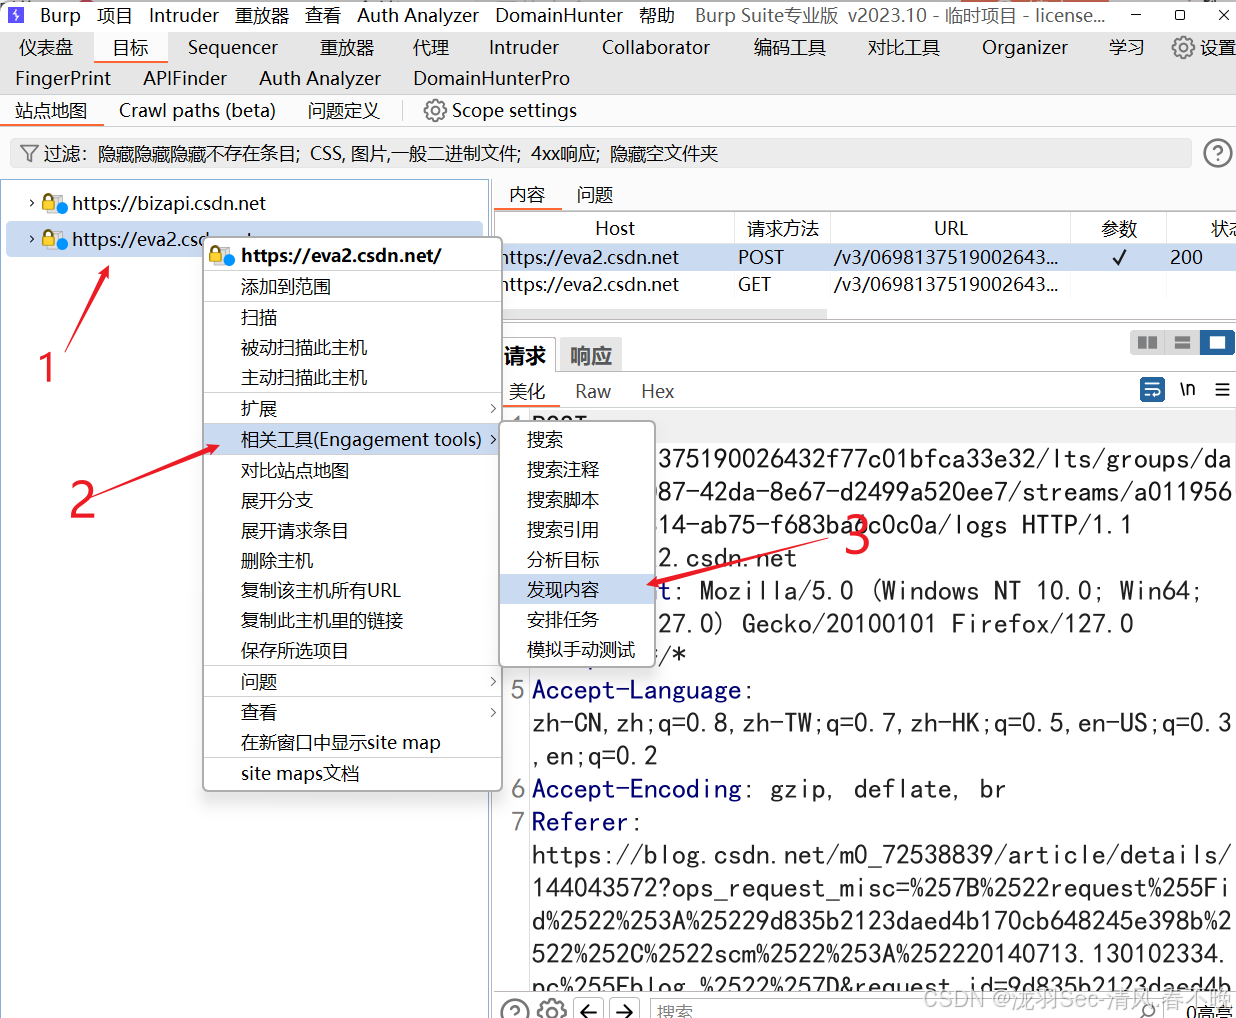Sort table by URL column header
This screenshot has height=1018, width=1236.
coord(950,228)
